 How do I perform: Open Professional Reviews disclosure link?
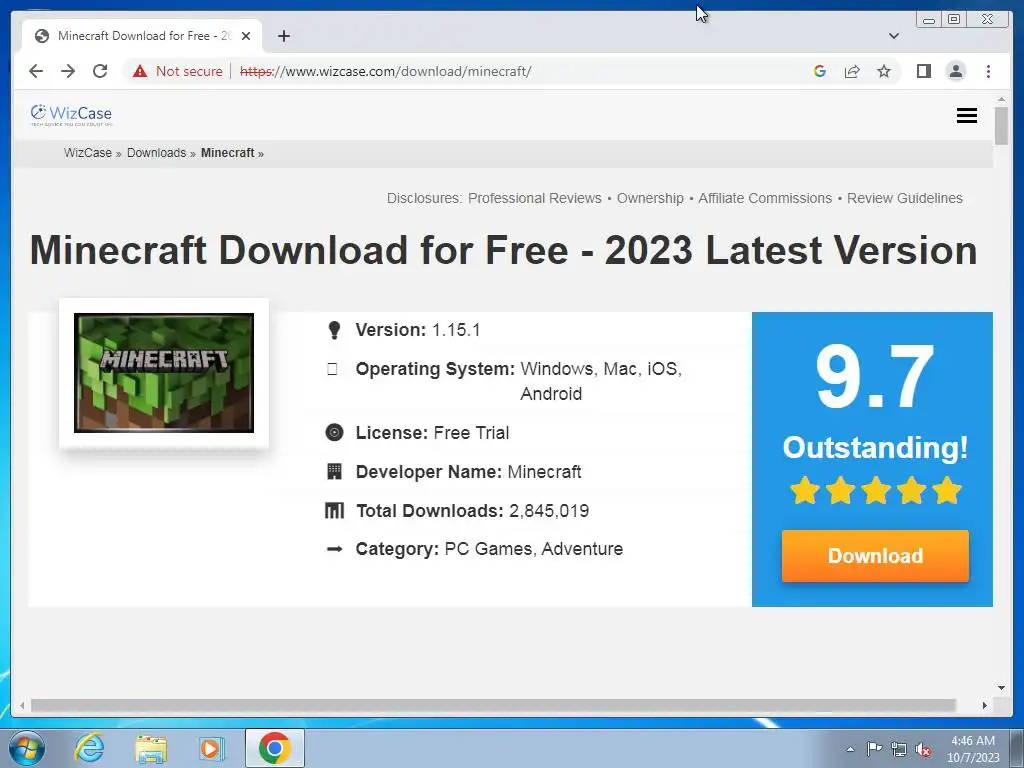pyautogui.click(x=534, y=198)
